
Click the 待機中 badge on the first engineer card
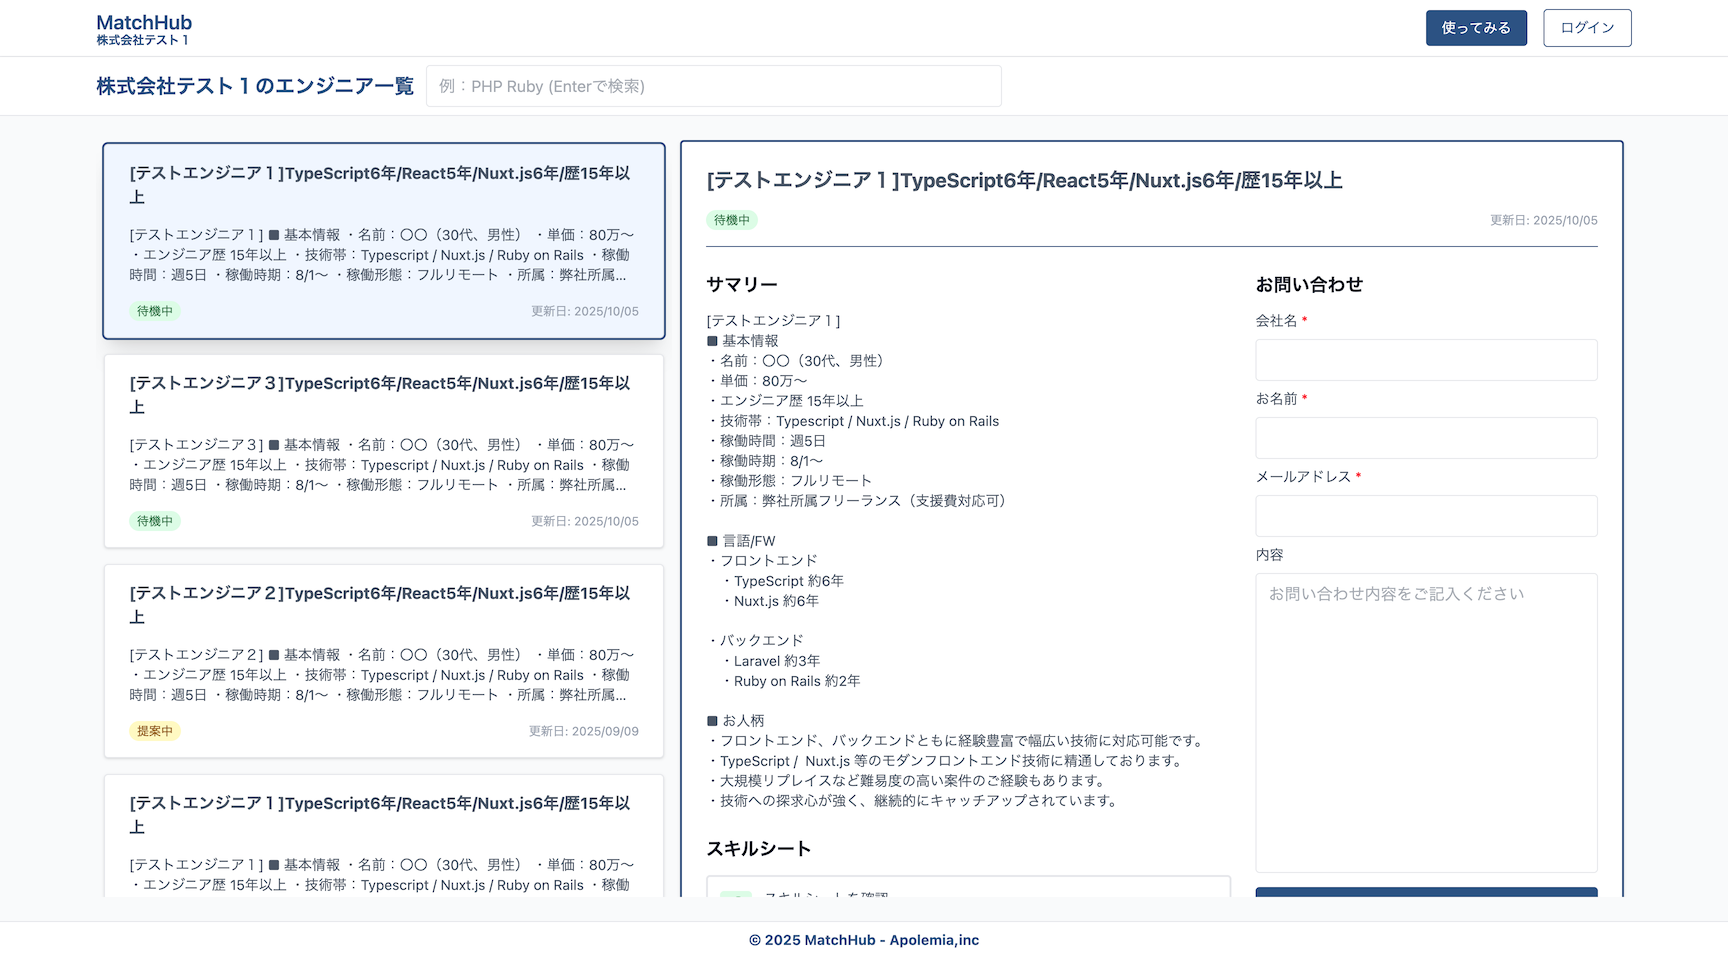tap(154, 311)
